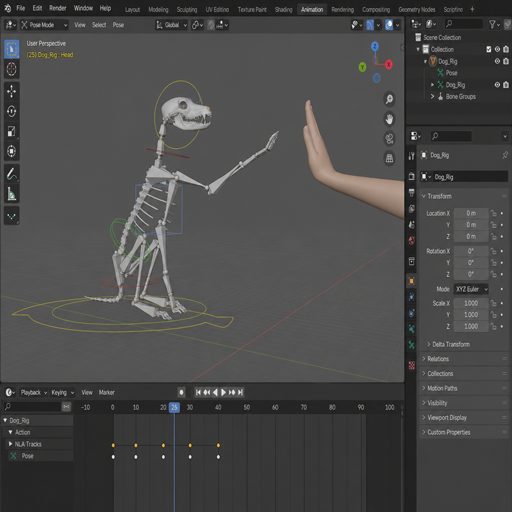Open Global transform orientation dropdown
This screenshot has height=512, width=512.
pos(172,25)
